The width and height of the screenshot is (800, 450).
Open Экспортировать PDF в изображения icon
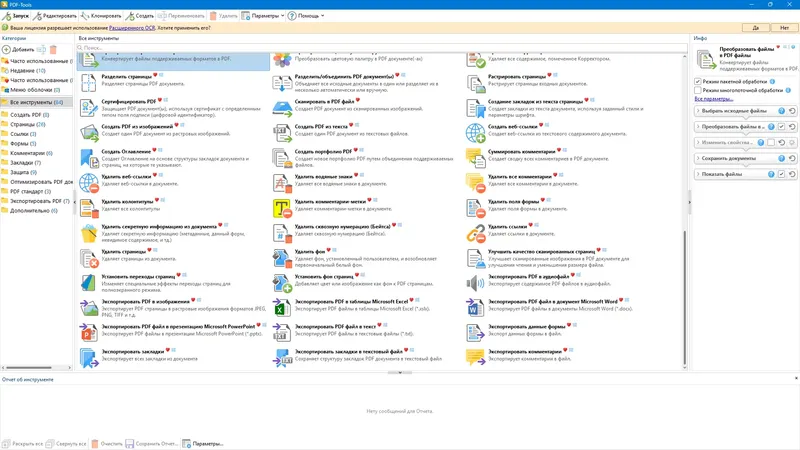[89, 308]
